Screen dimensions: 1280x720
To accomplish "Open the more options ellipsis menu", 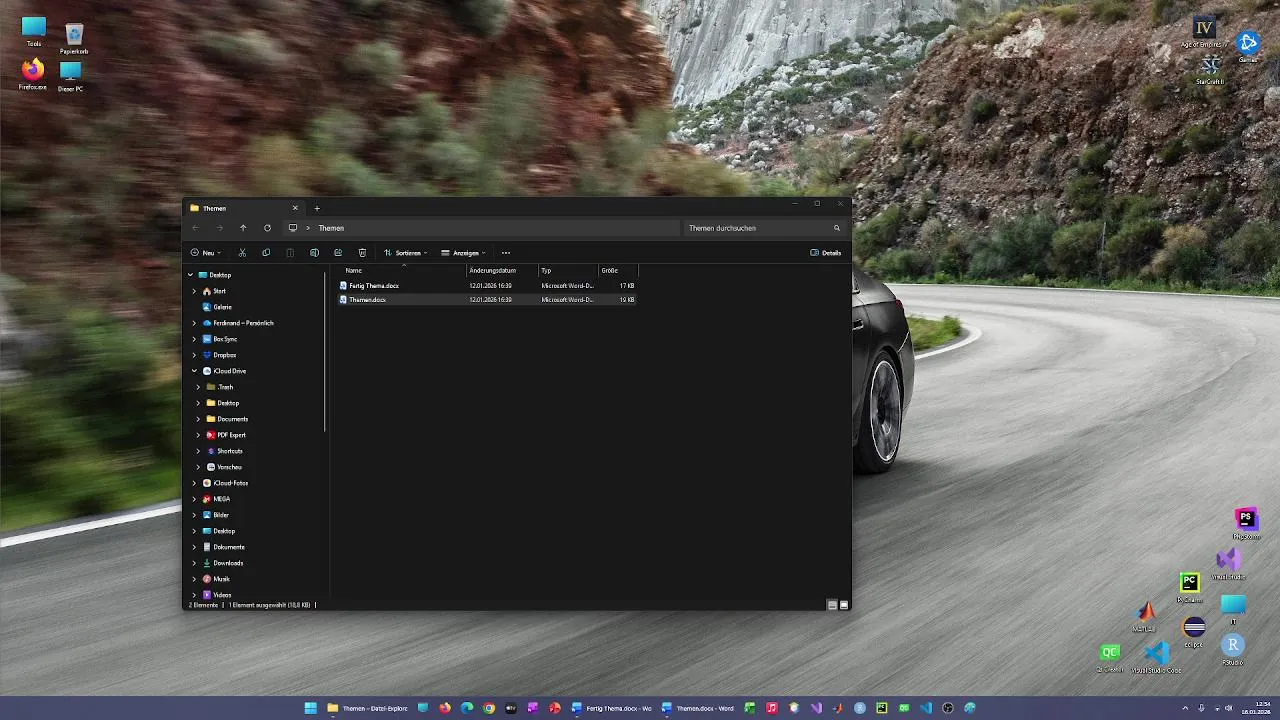I will click(506, 253).
